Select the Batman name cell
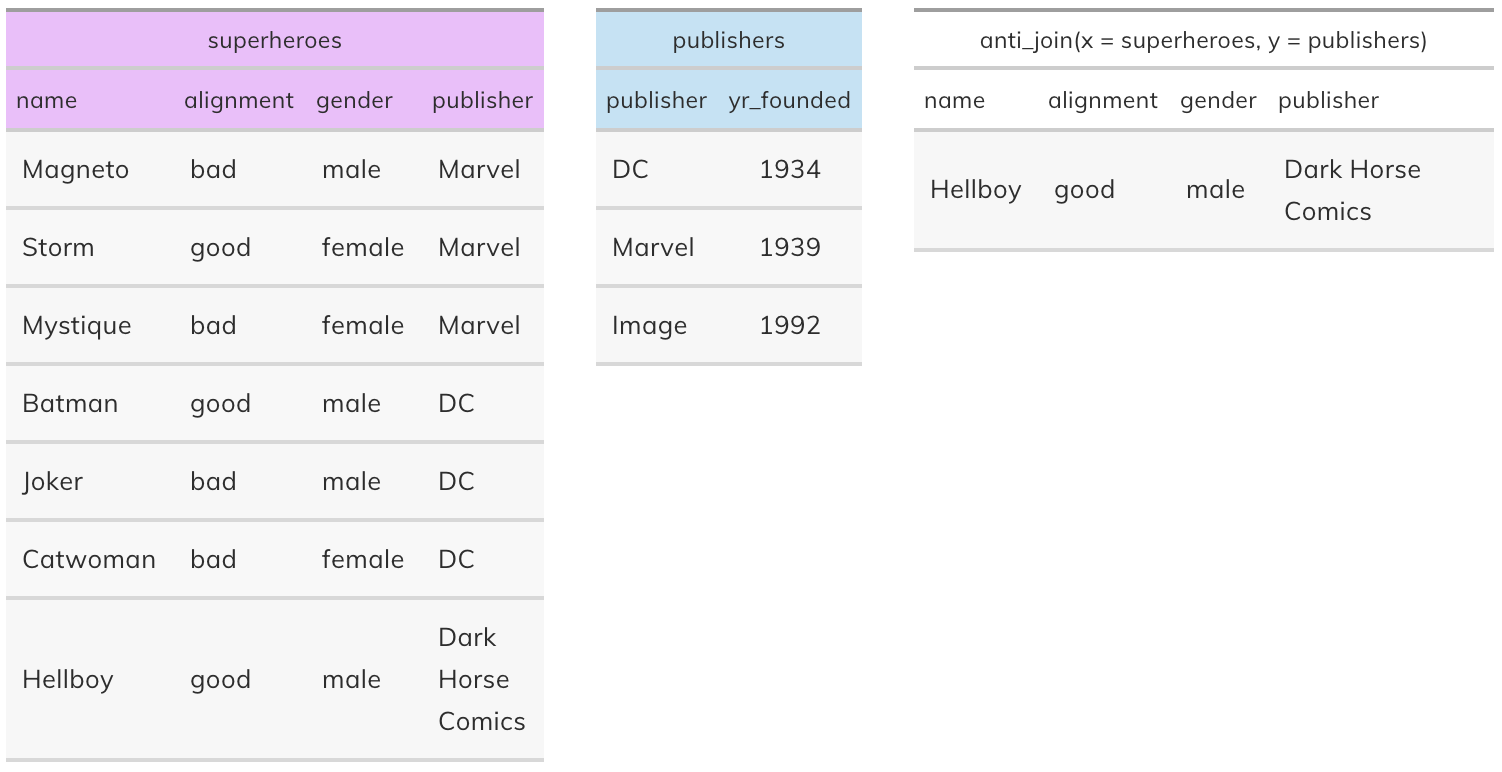1502x772 pixels. tap(70, 403)
